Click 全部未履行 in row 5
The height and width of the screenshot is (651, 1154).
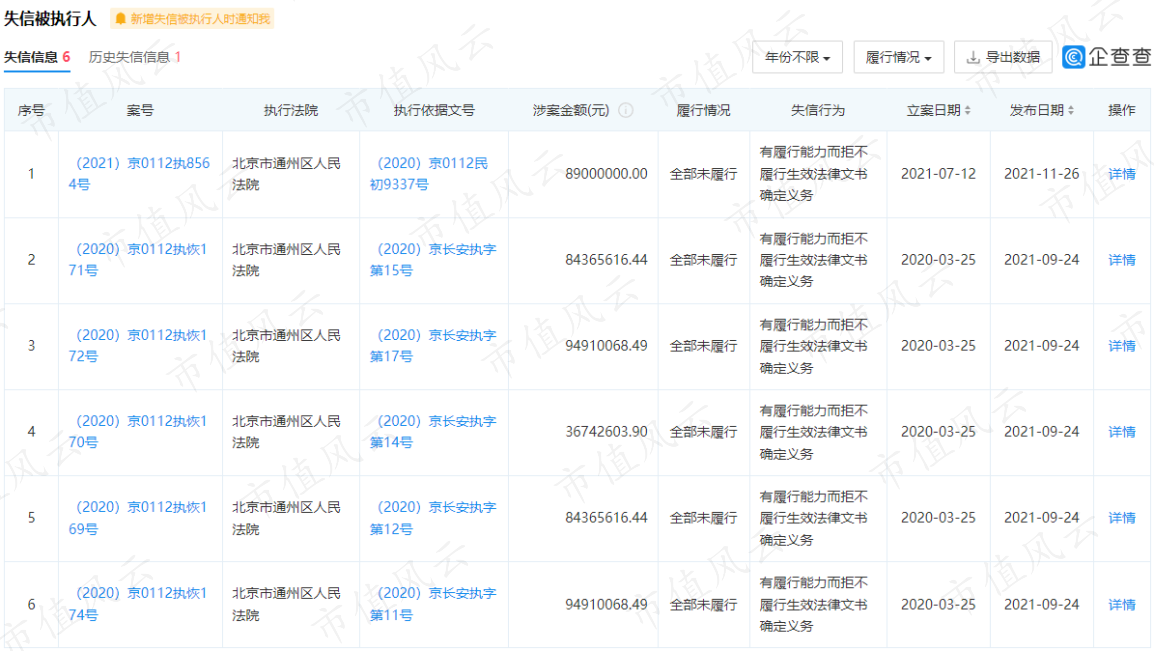click(703, 518)
